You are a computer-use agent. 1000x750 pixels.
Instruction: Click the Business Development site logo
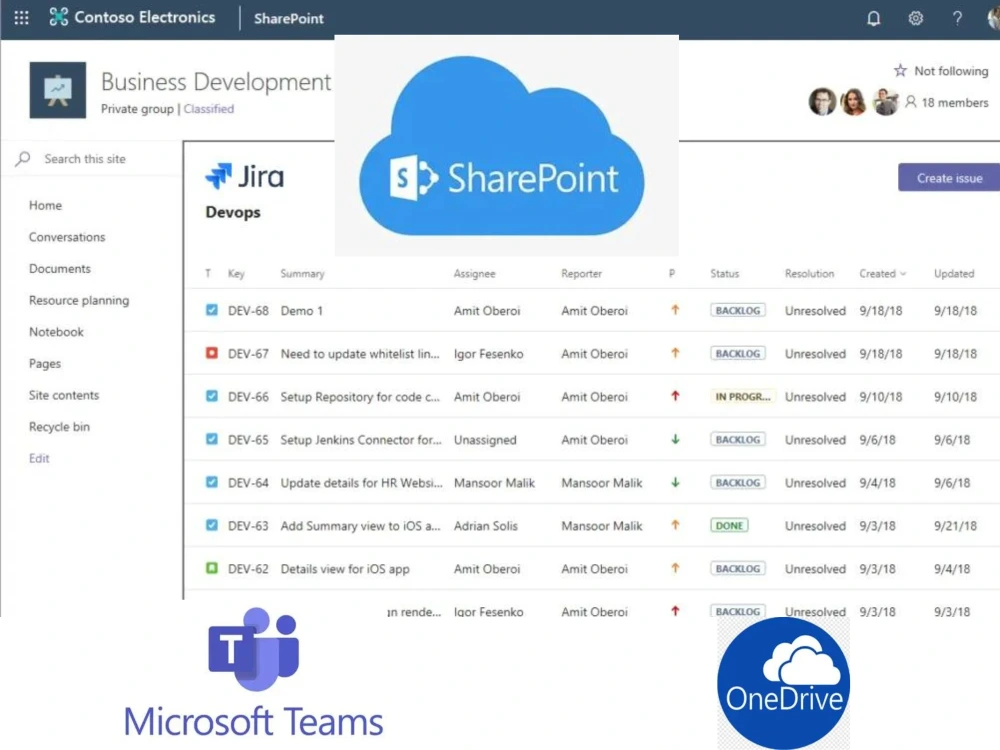click(57, 90)
